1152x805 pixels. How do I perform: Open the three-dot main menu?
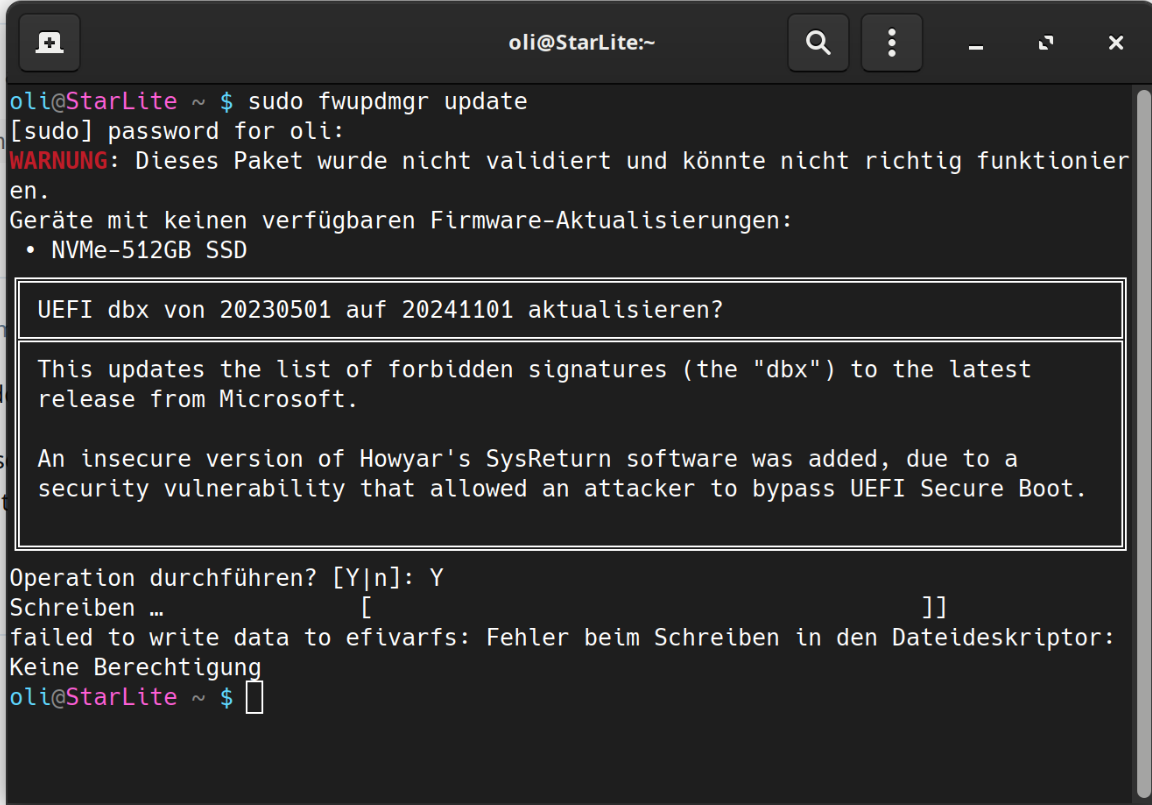[891, 43]
